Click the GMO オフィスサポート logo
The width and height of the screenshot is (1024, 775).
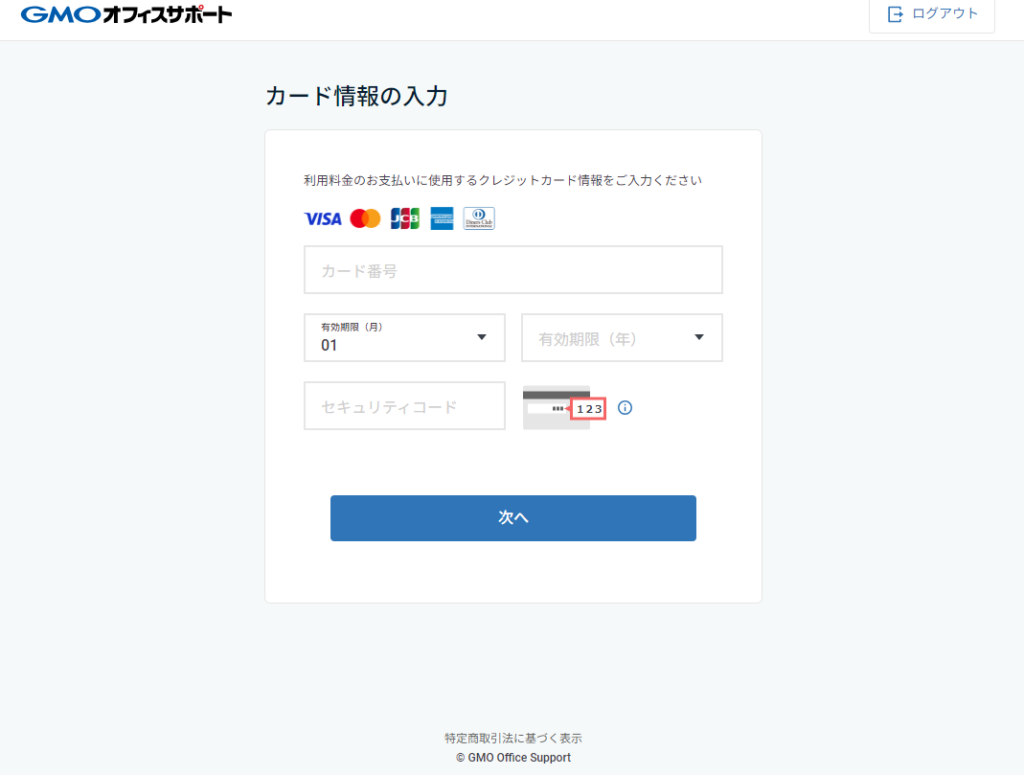(126, 15)
